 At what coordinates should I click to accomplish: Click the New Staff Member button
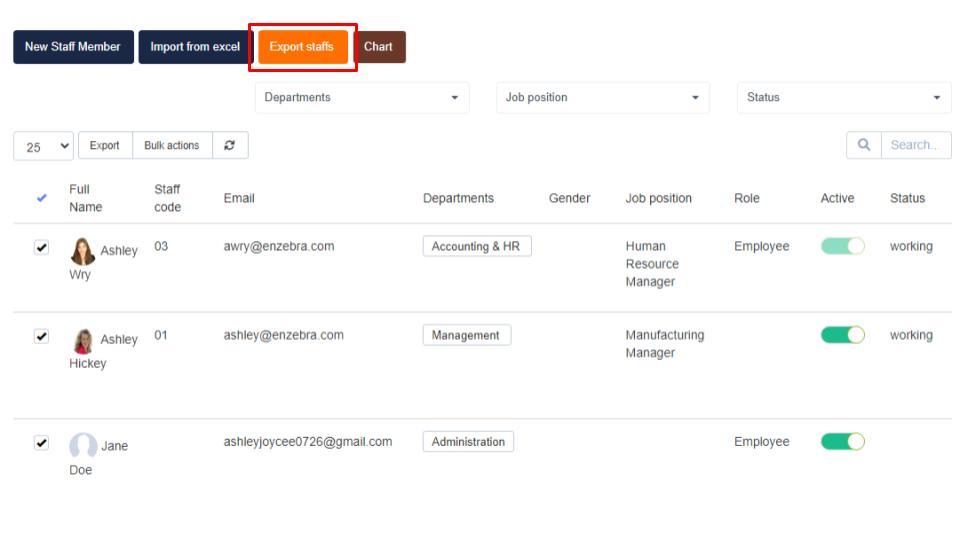point(73,47)
